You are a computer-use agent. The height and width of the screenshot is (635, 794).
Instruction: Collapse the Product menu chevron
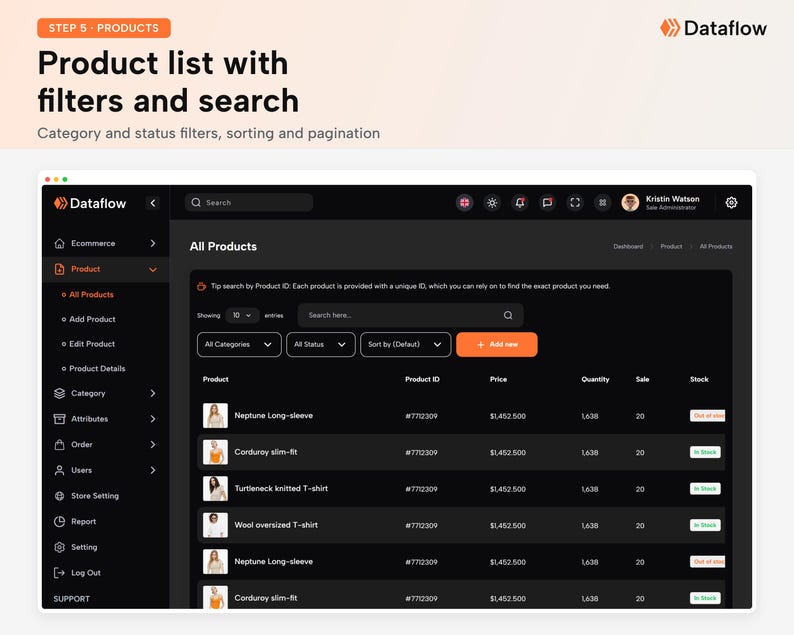tap(153, 269)
